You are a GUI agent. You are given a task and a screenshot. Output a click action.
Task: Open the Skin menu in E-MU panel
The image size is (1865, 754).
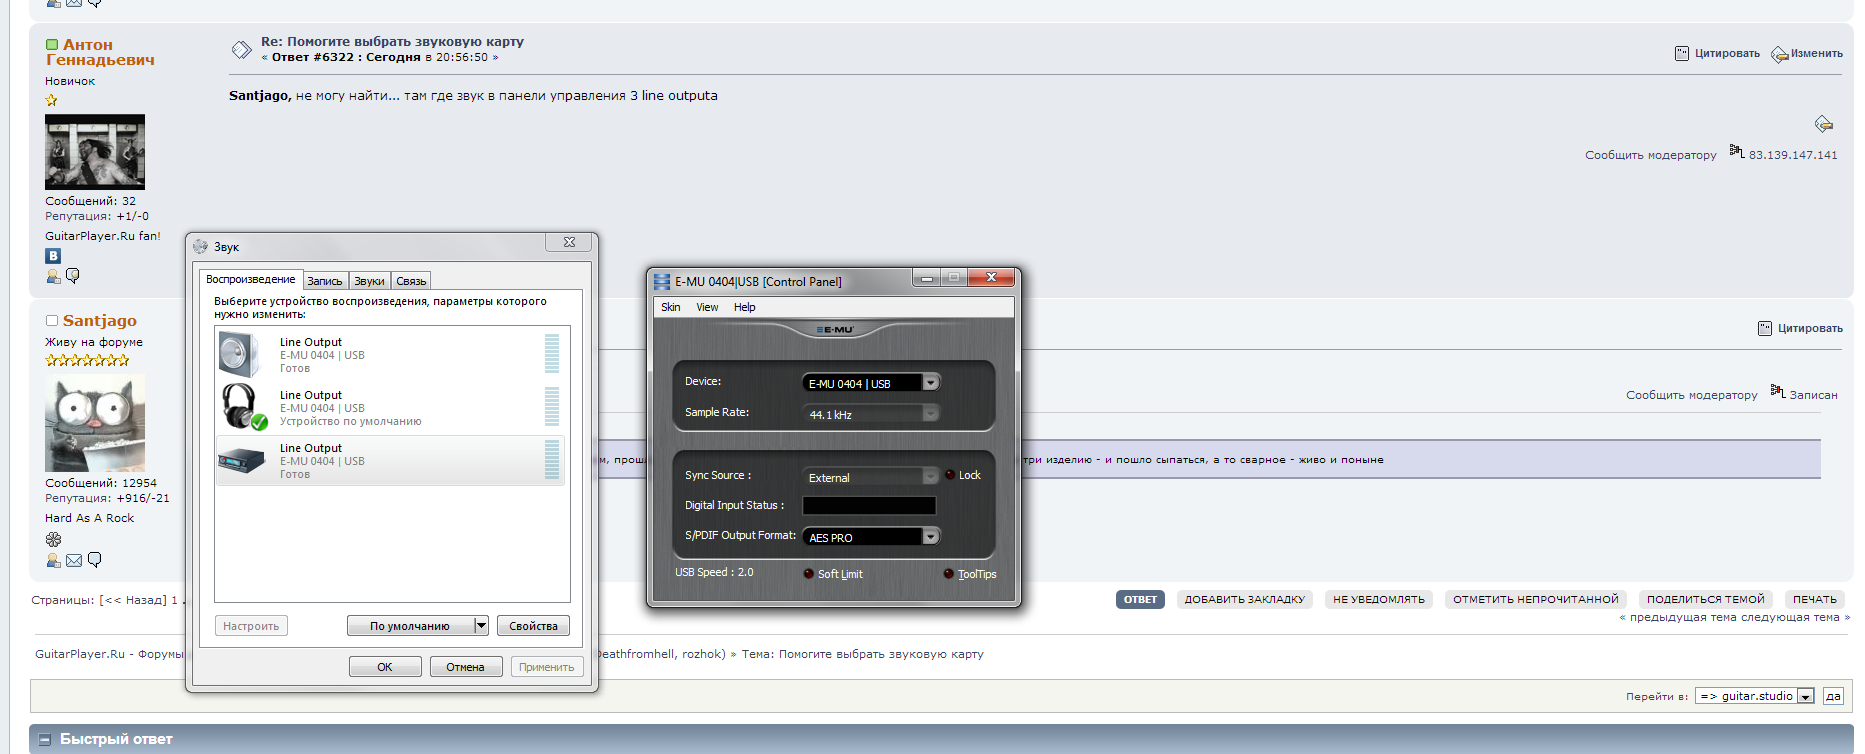pos(671,307)
